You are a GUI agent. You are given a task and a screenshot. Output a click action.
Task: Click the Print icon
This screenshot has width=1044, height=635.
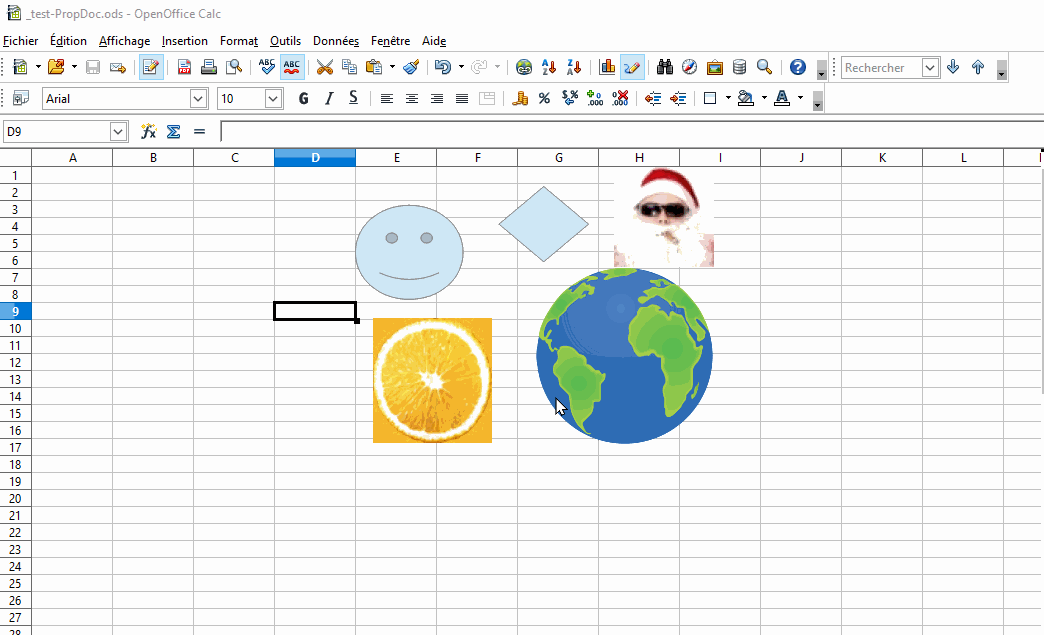coord(208,67)
